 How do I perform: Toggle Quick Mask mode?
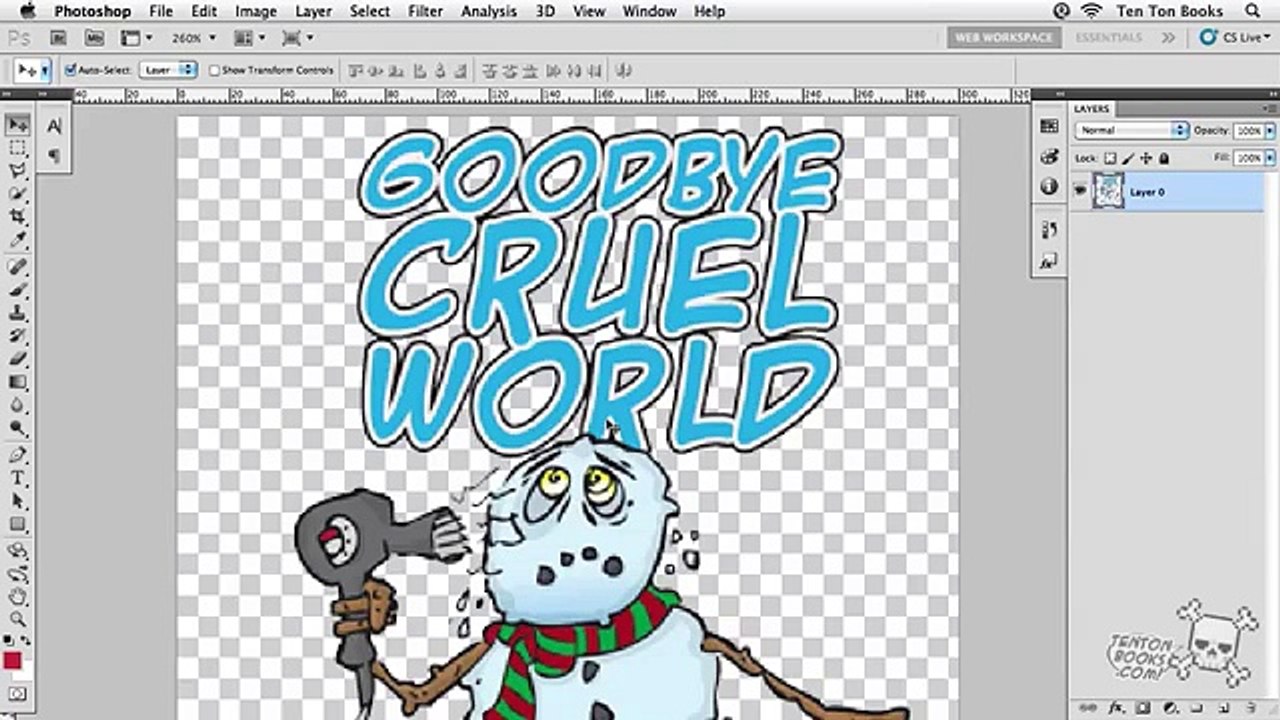(18, 694)
